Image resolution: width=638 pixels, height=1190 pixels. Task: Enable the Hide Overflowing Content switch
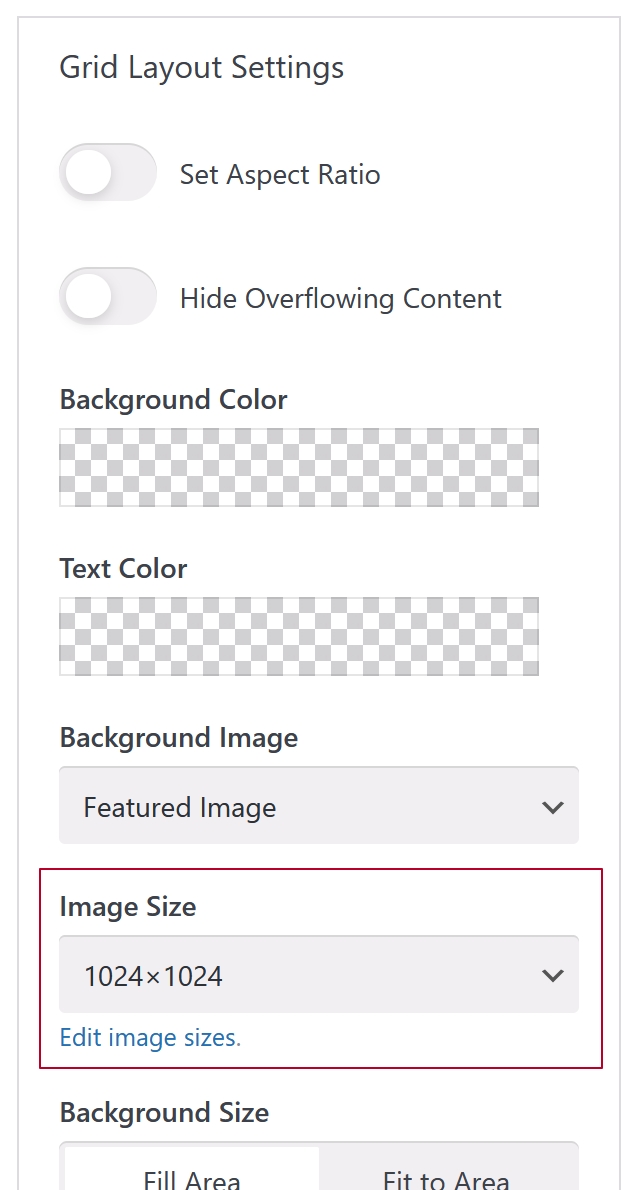pyautogui.click(x=108, y=297)
